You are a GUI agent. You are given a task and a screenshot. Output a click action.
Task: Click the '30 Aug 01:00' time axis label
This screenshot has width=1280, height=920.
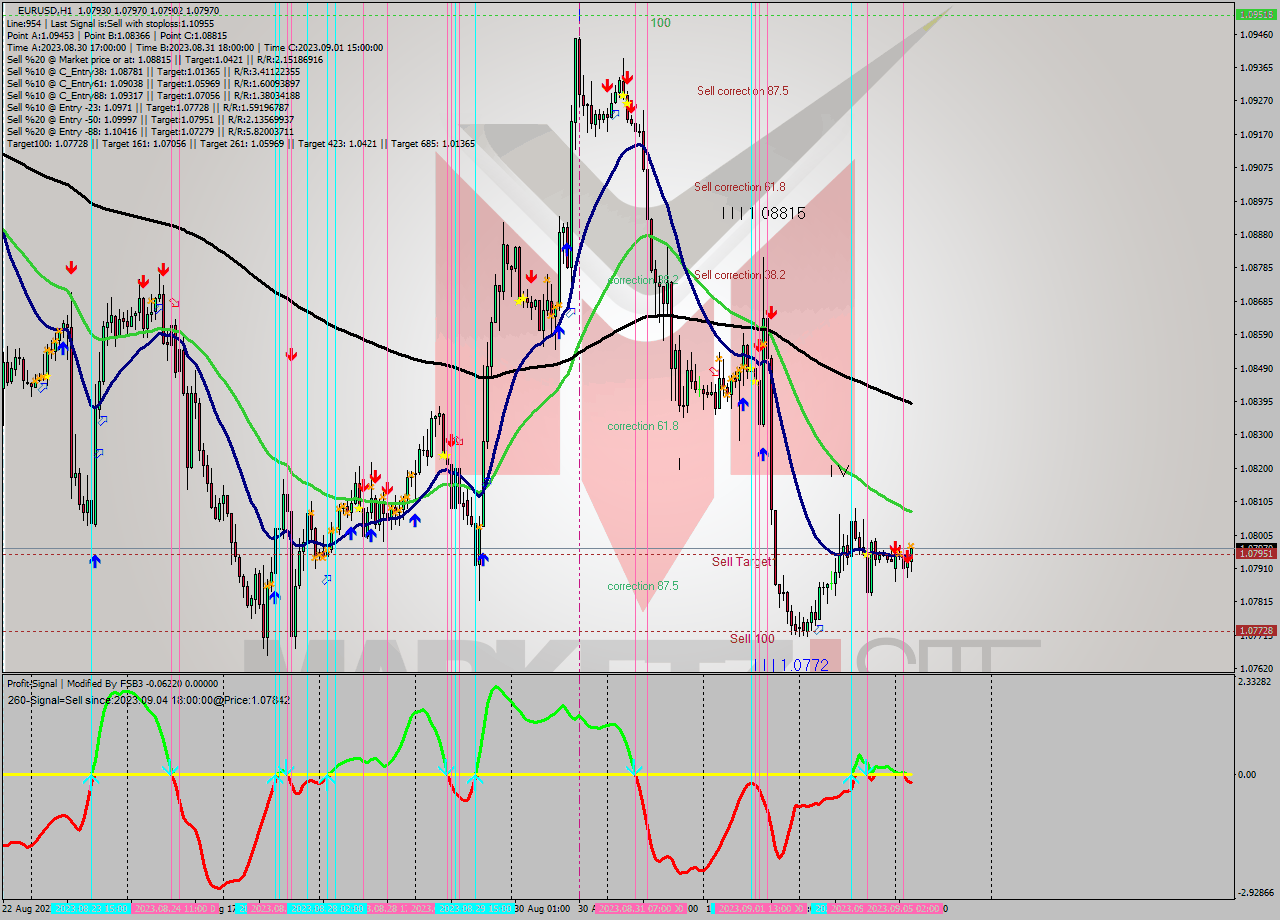click(540, 908)
